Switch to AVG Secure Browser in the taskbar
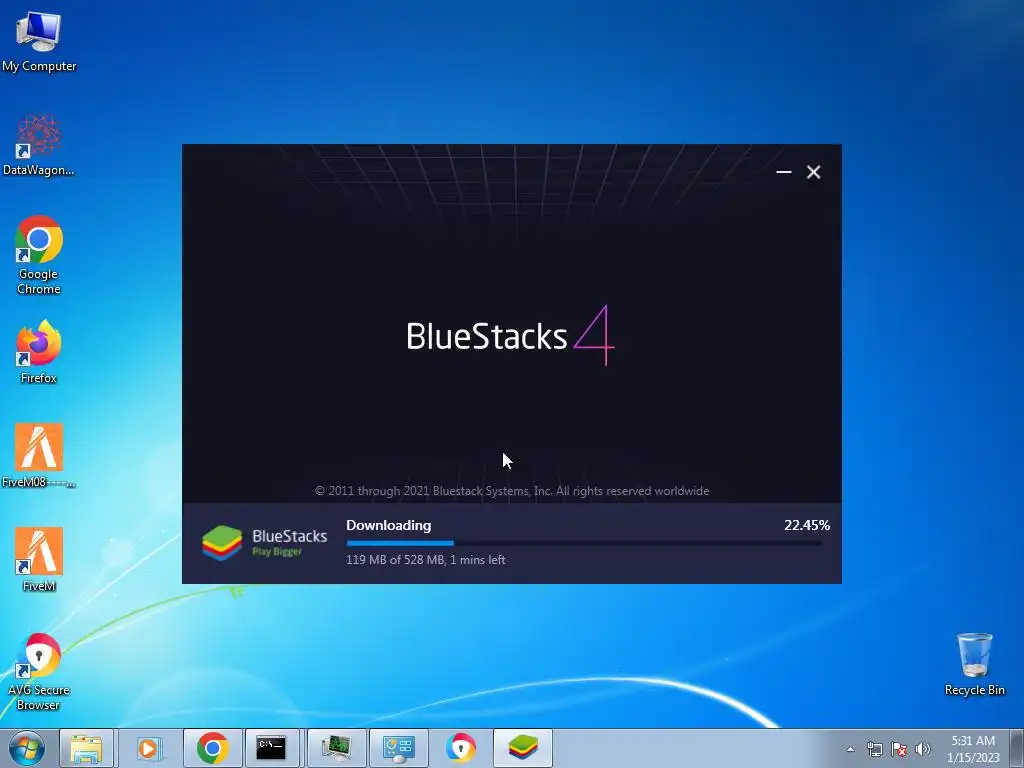 (x=460, y=748)
